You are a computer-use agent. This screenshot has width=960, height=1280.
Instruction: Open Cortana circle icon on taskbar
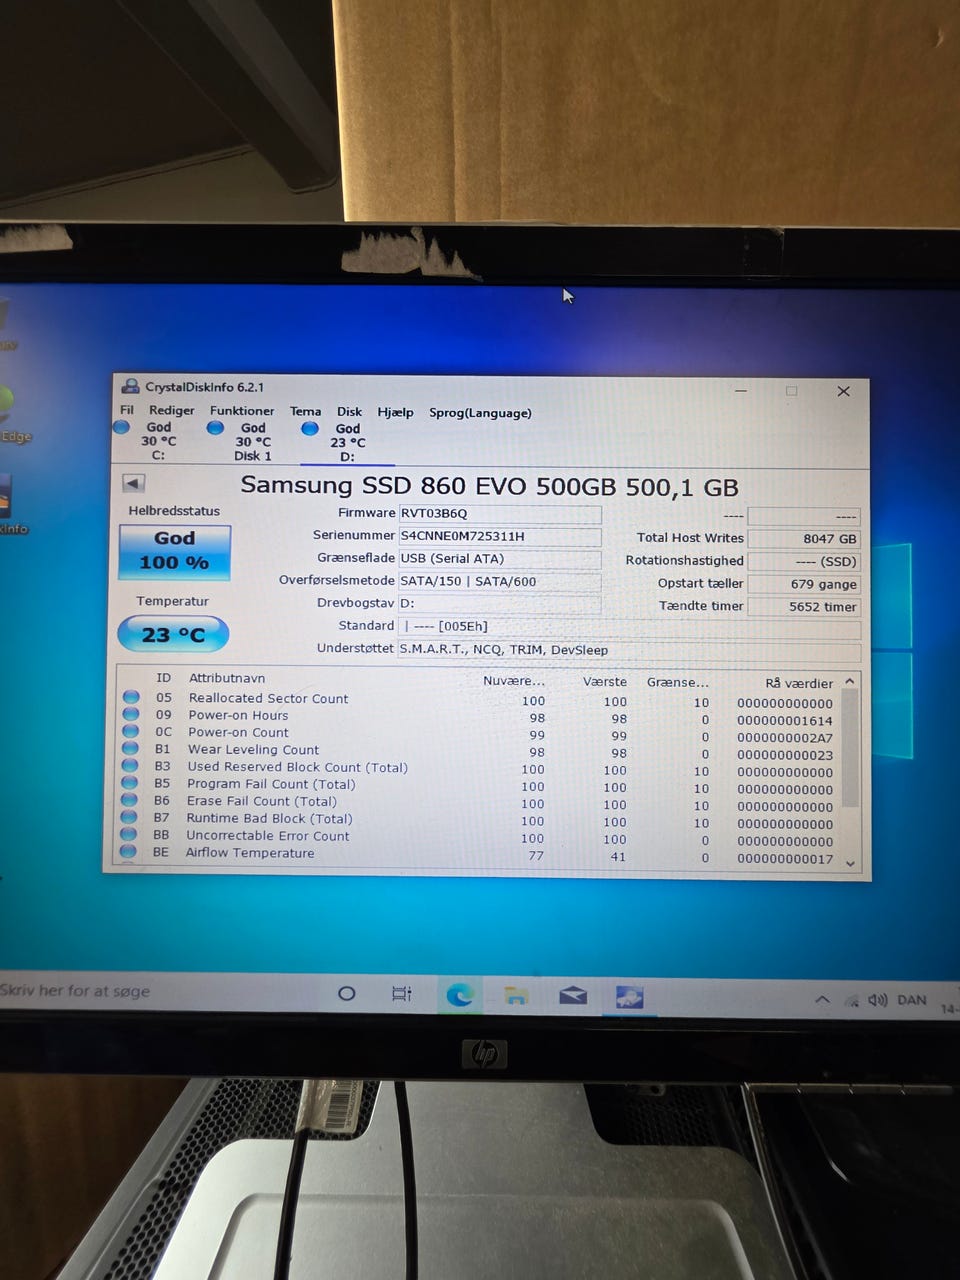pos(346,993)
